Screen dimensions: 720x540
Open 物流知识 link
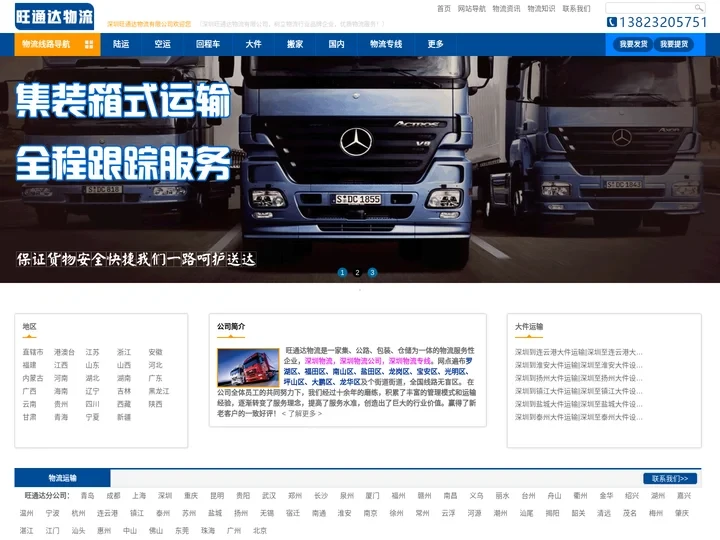pos(541,9)
